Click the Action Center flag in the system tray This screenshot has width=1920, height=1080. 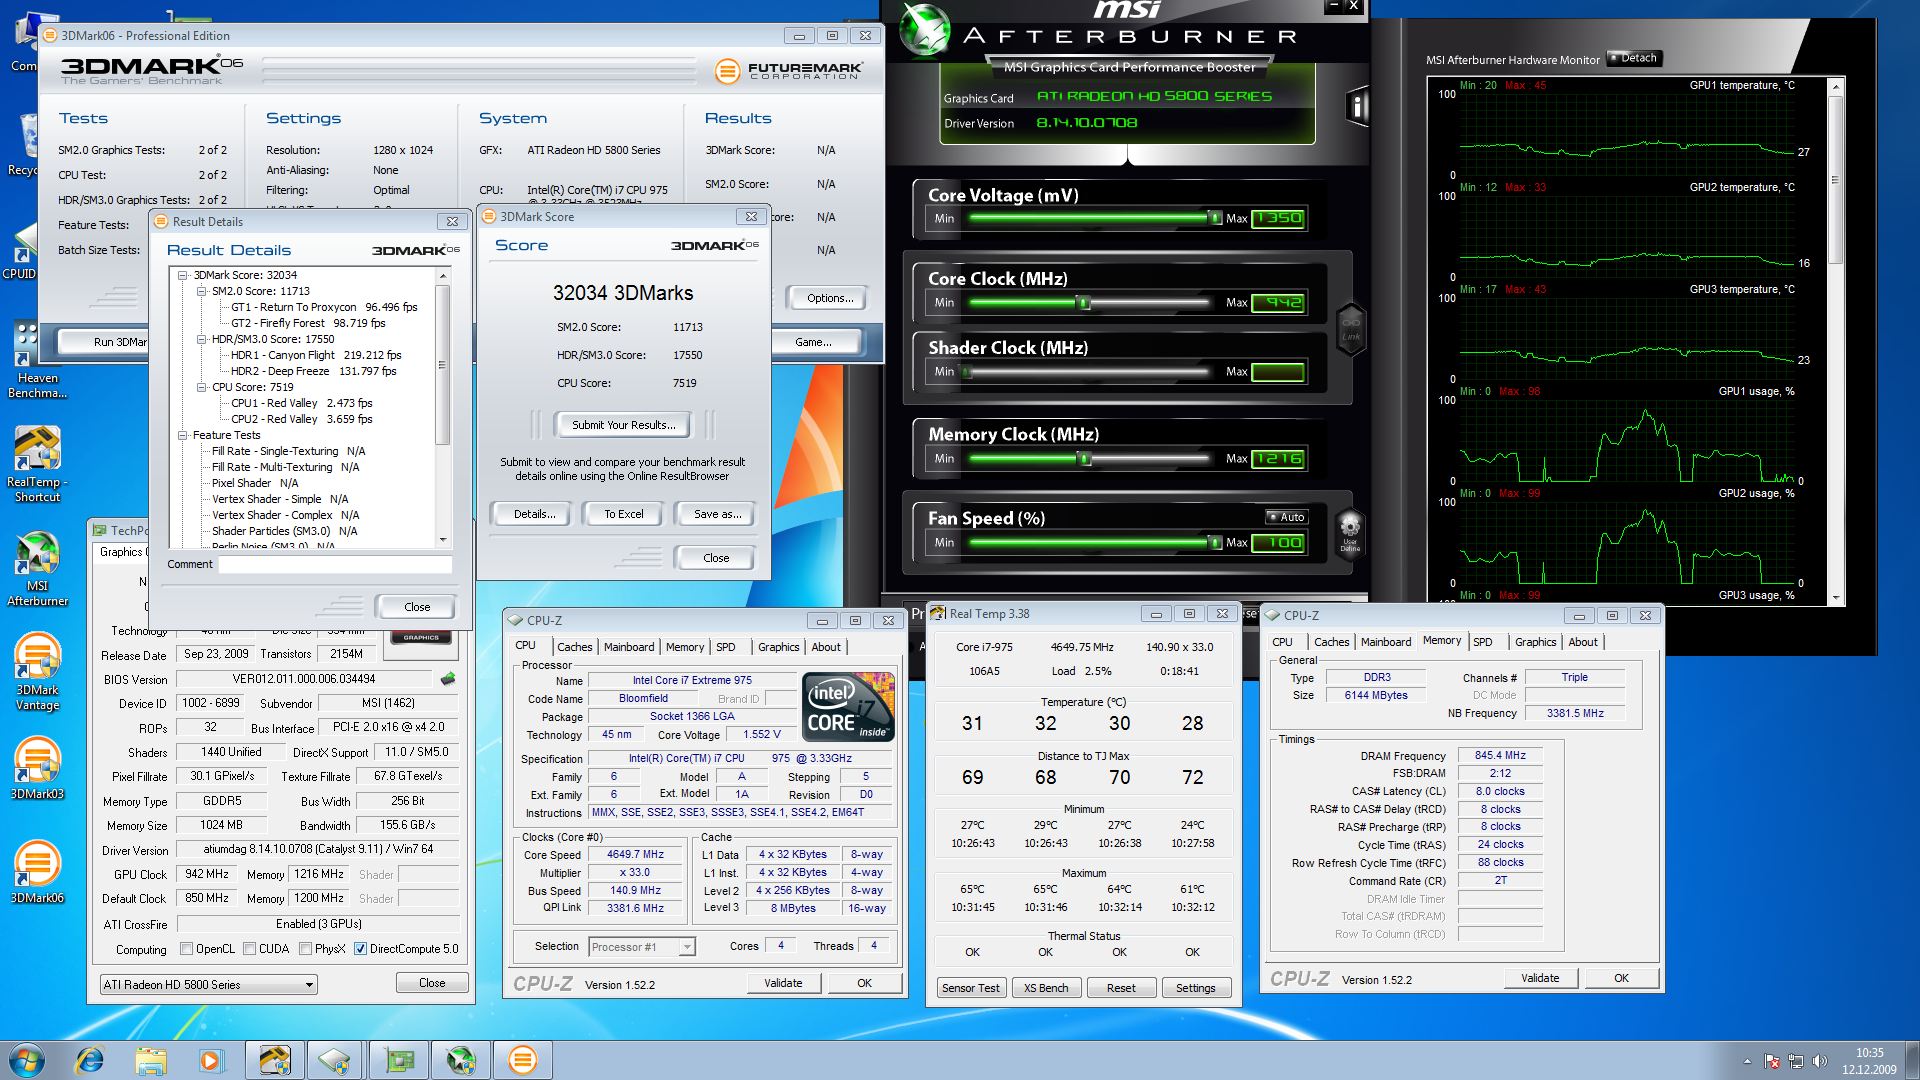click(1772, 1061)
